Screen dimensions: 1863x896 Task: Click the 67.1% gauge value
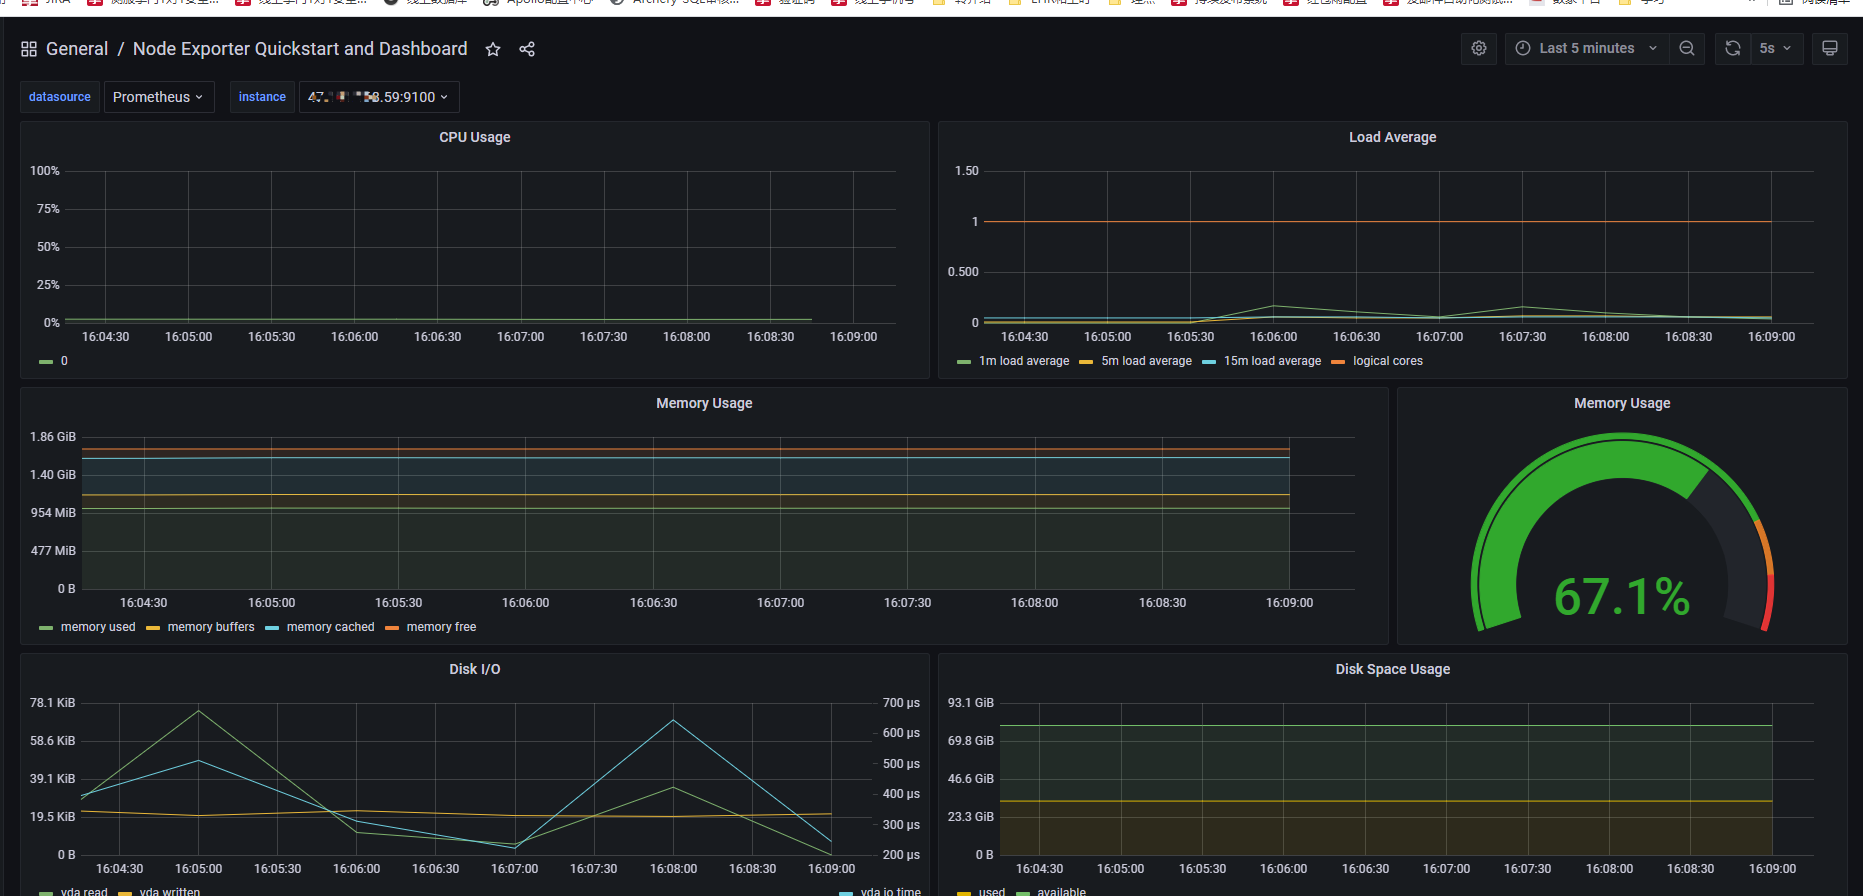point(1622,597)
